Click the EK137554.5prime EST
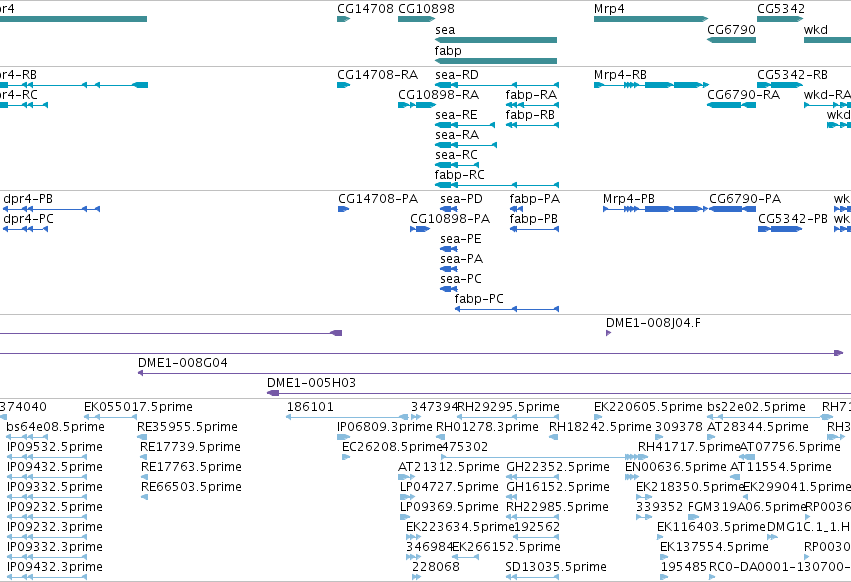This screenshot has height=582, width=851. pos(664,557)
